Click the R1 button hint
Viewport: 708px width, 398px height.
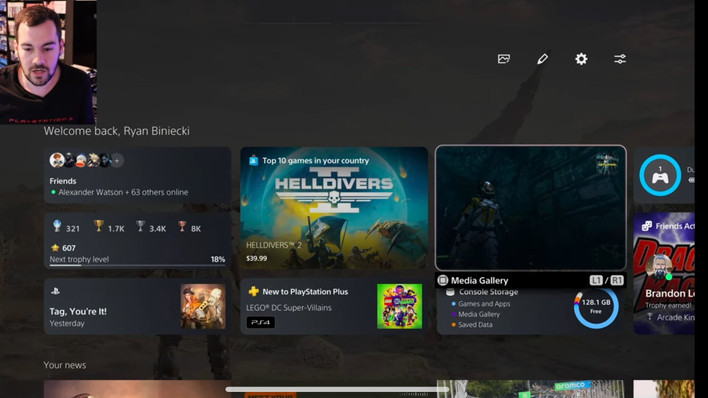[x=617, y=281]
